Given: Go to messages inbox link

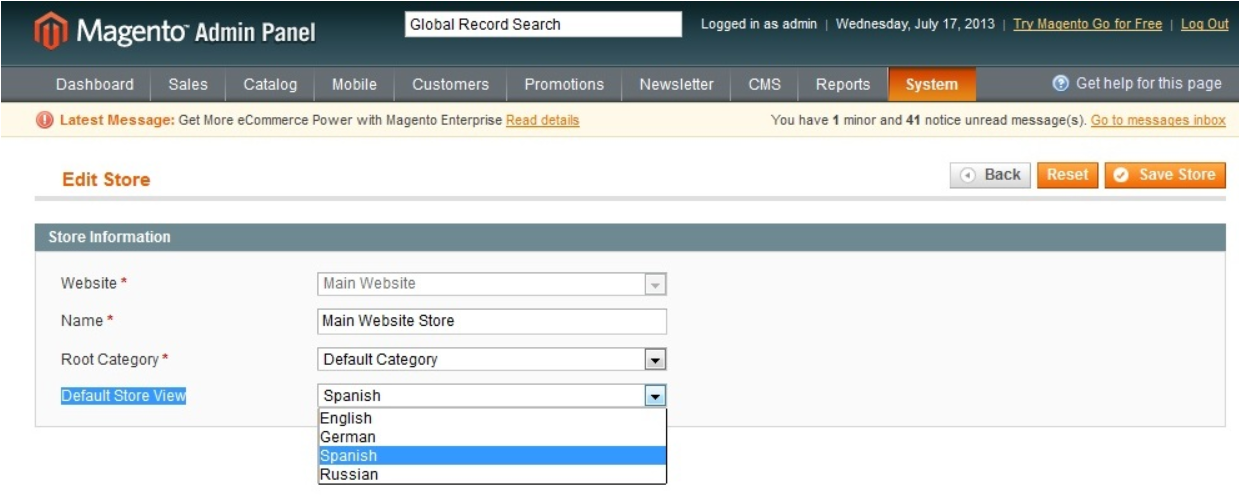Looking at the screenshot, I should [1158, 120].
